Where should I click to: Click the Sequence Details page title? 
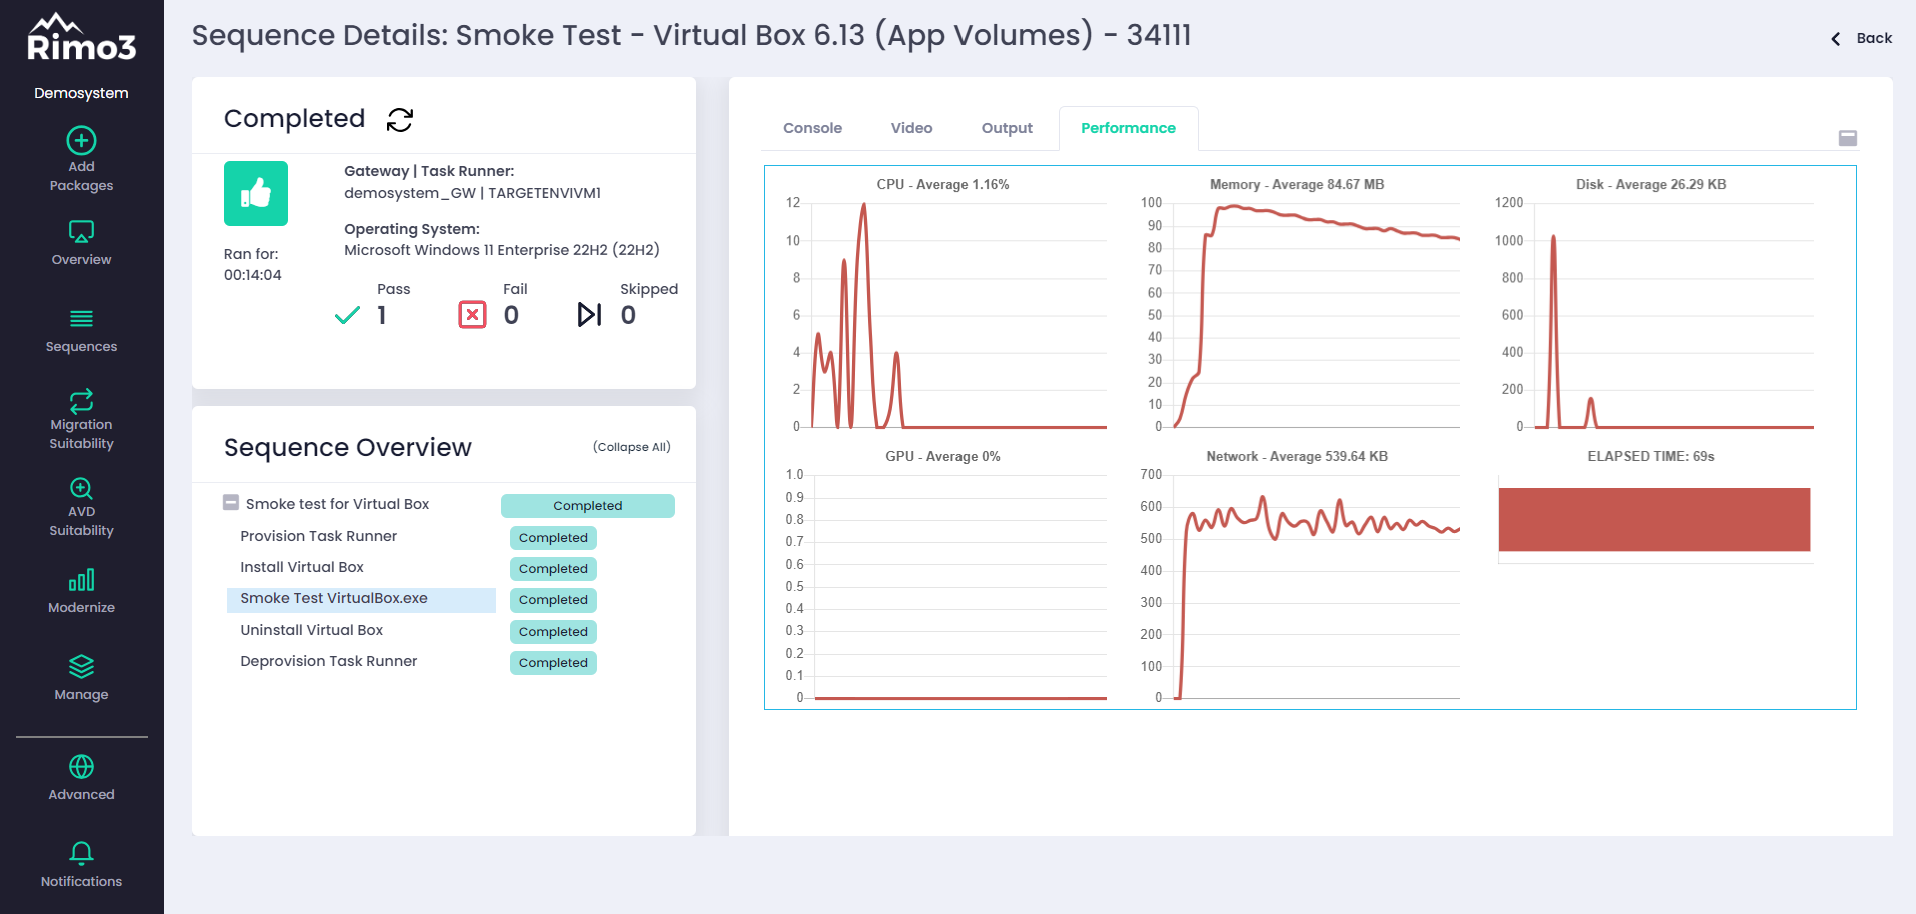(691, 36)
